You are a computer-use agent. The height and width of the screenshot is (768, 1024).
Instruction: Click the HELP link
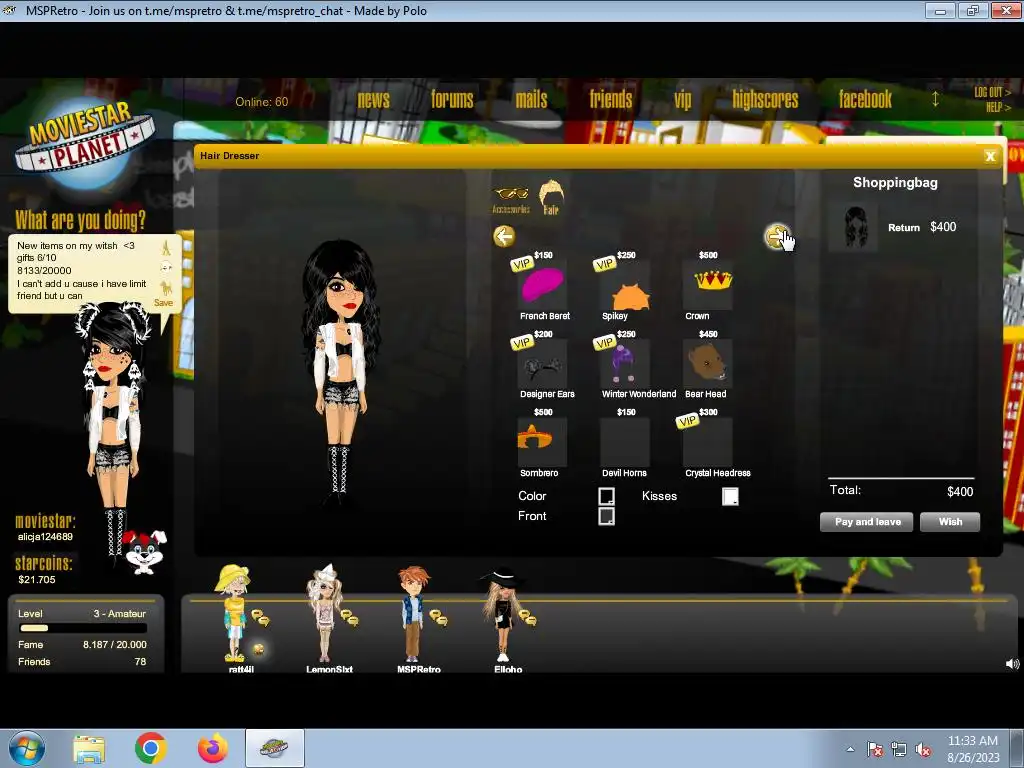pos(998,107)
